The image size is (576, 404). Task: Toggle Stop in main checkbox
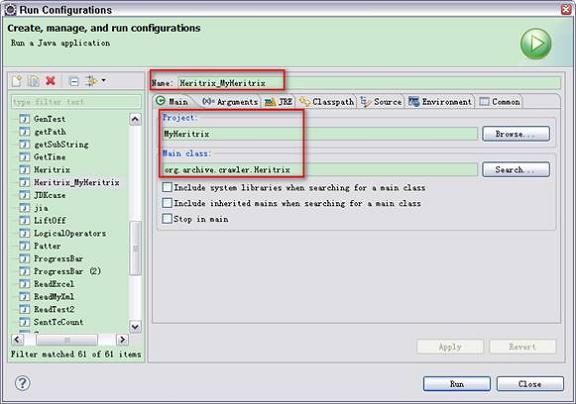coord(167,219)
